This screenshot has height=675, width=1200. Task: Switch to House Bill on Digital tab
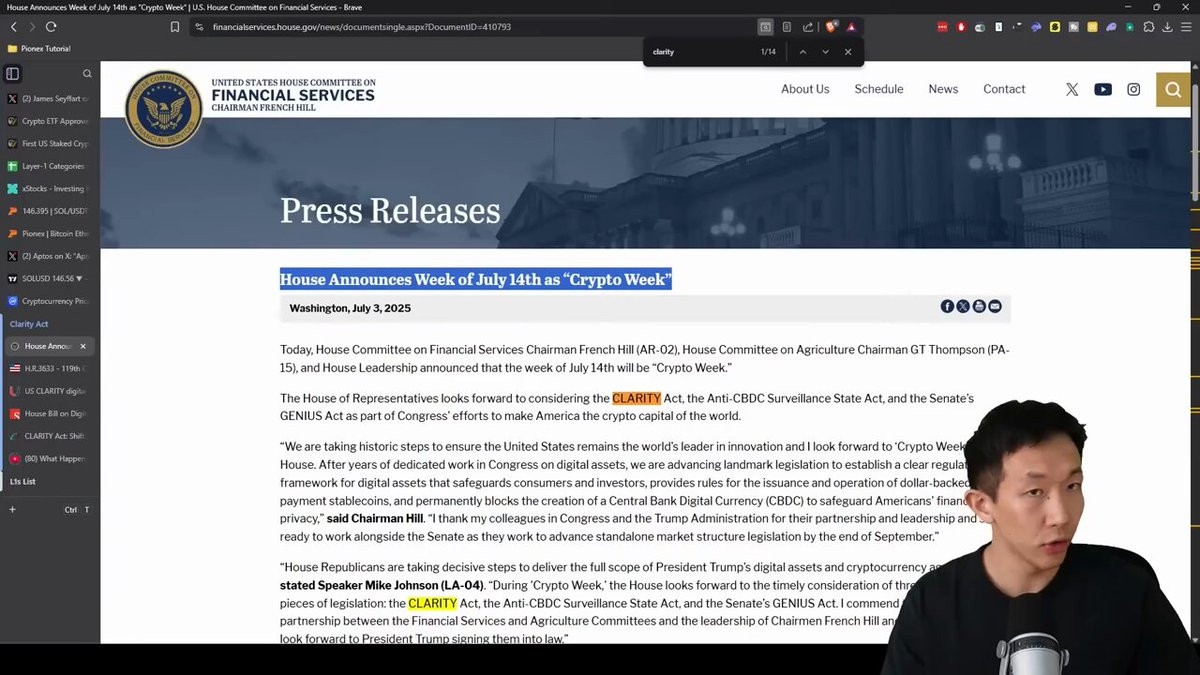(49, 414)
